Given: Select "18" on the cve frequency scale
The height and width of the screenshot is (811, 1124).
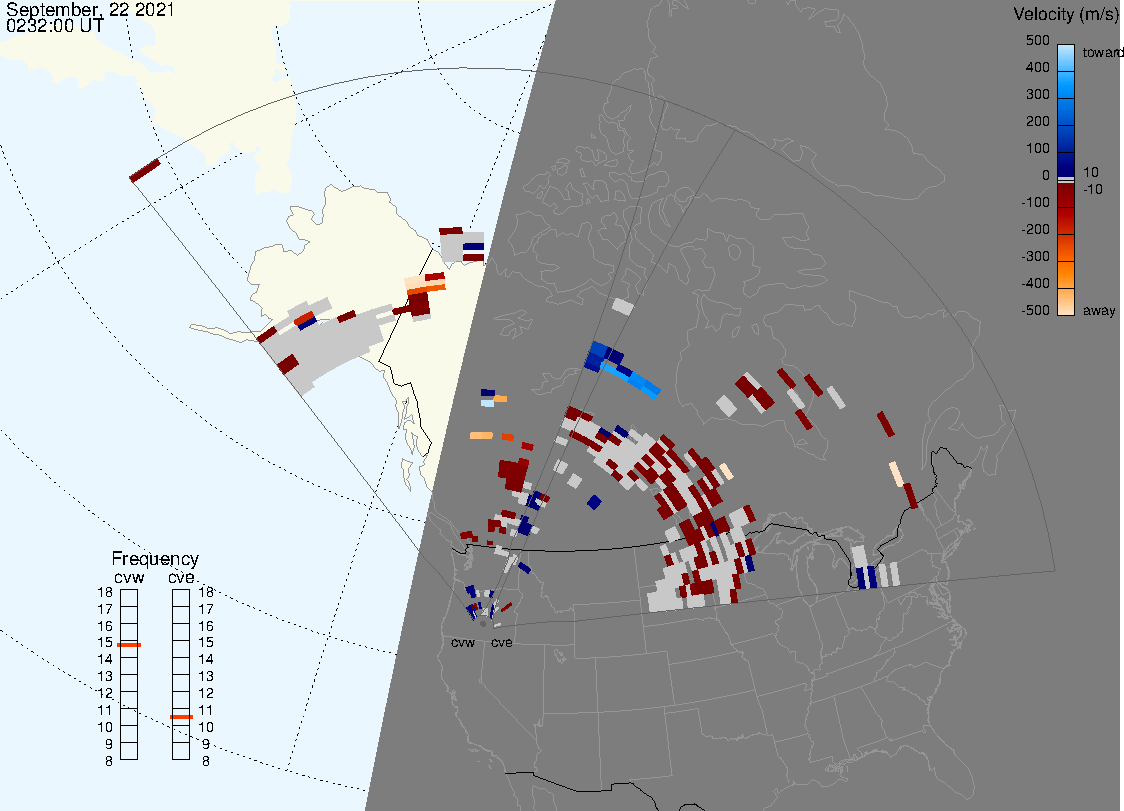Looking at the screenshot, I should [206, 592].
